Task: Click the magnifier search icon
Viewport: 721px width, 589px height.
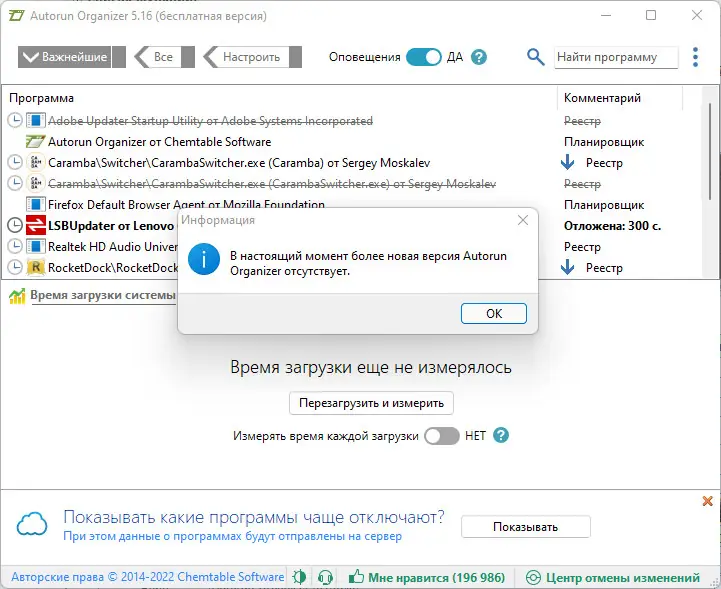Action: coord(535,57)
